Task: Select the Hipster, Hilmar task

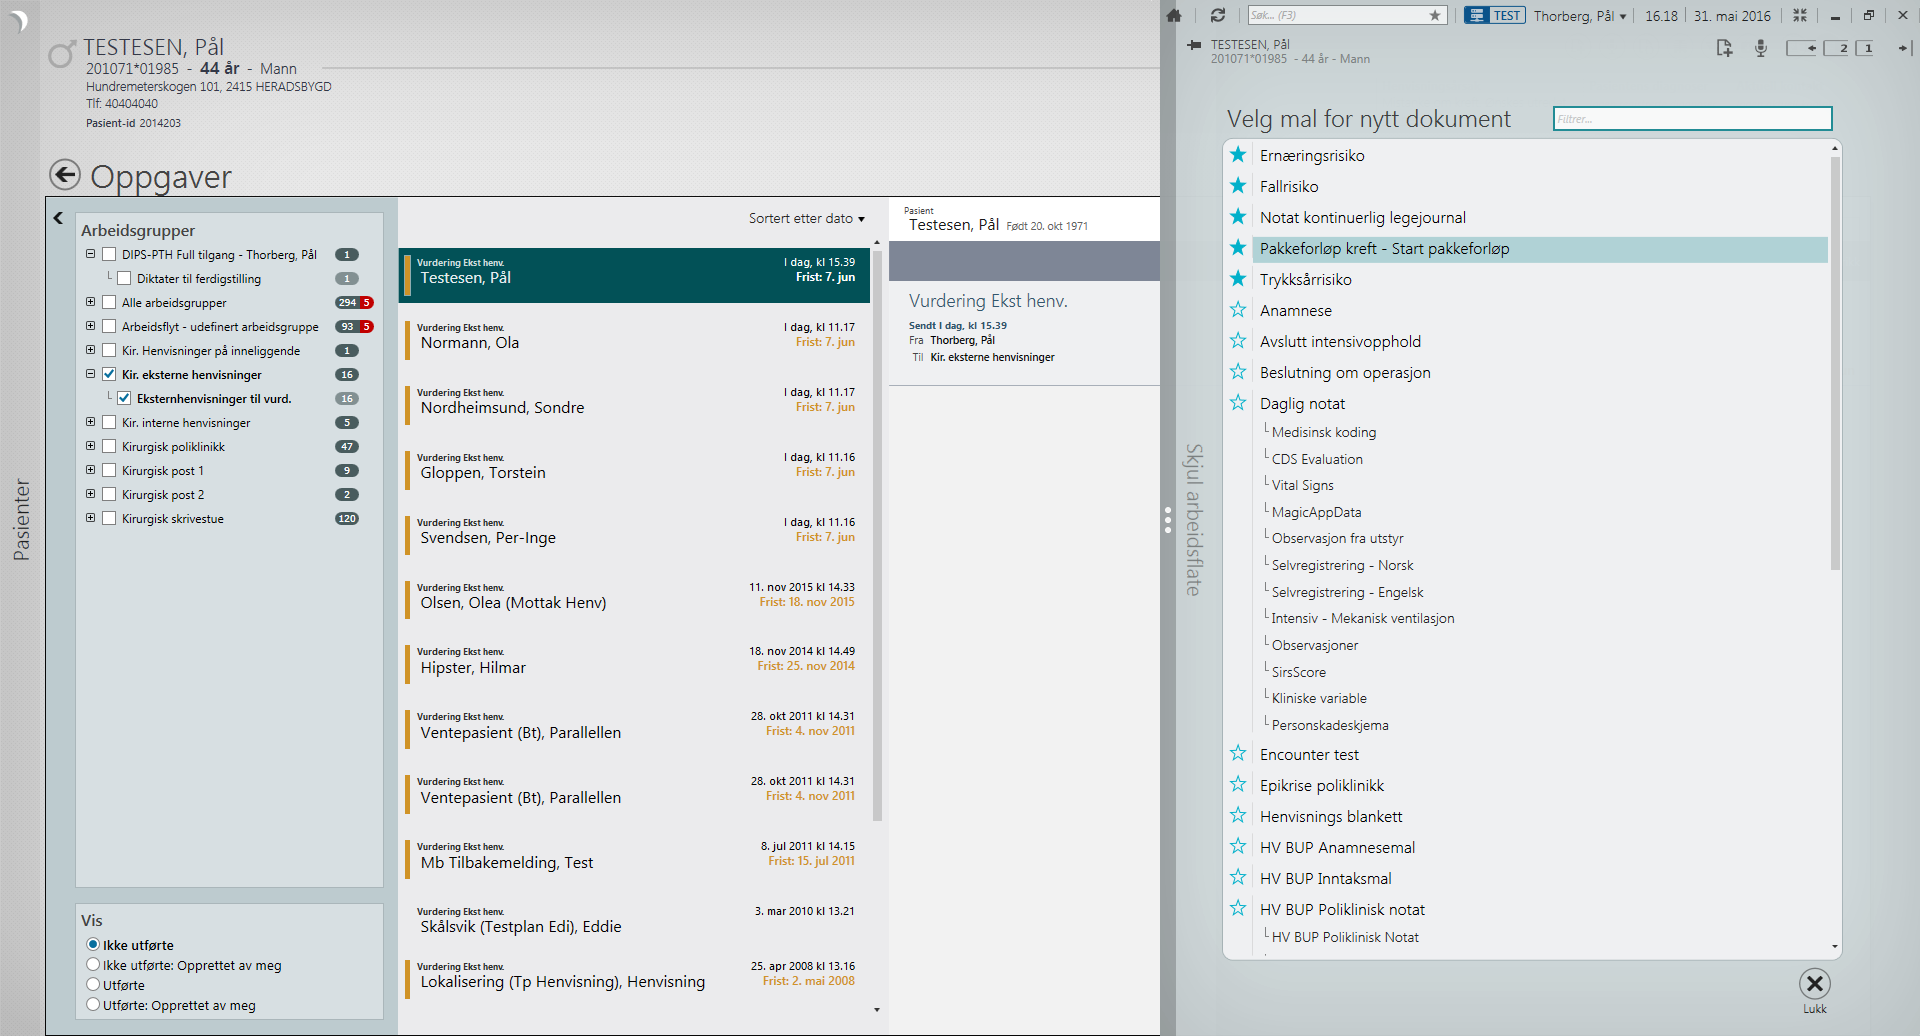Action: (x=635, y=665)
